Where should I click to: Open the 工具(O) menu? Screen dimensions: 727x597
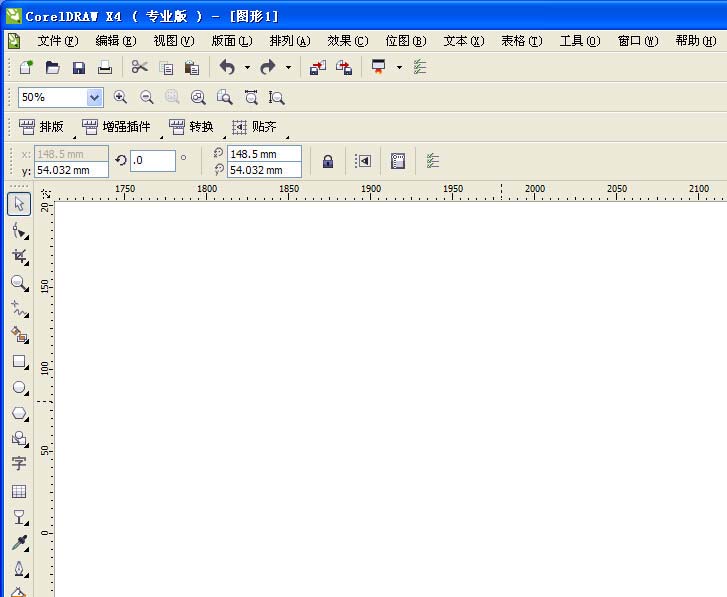click(x=580, y=41)
